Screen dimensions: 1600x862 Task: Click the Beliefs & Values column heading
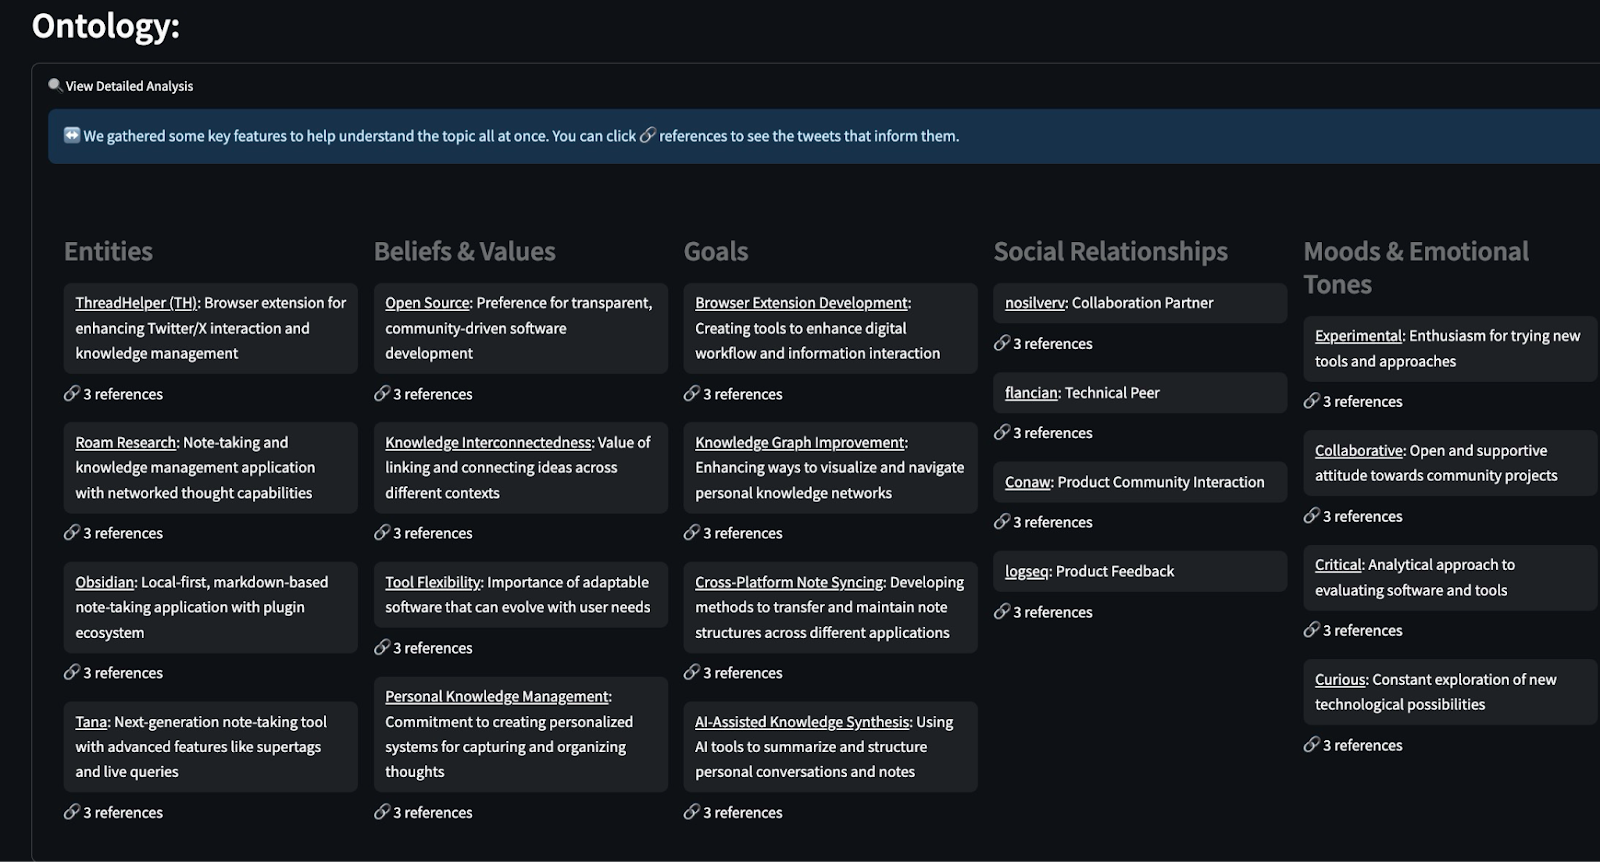465,252
